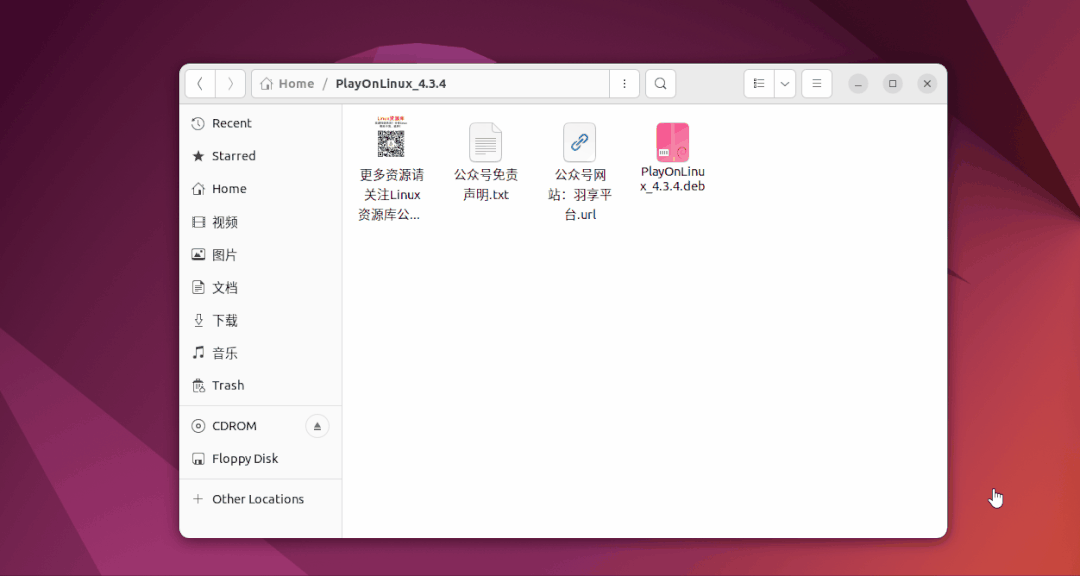This screenshot has height=576, width=1080.
Task: Expand the view options dropdown arrow
Action: [785, 83]
